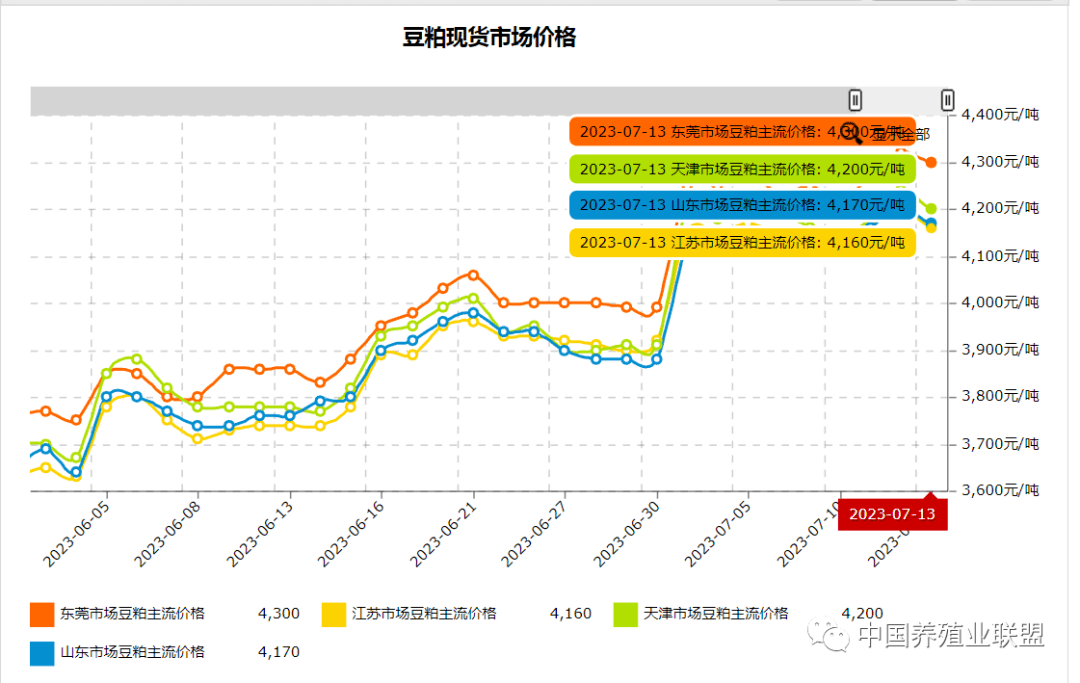Toggle the blue 山东市场豆粕主流价格 legend swatch
Screen dimensions: 1080x683
tap(42, 653)
